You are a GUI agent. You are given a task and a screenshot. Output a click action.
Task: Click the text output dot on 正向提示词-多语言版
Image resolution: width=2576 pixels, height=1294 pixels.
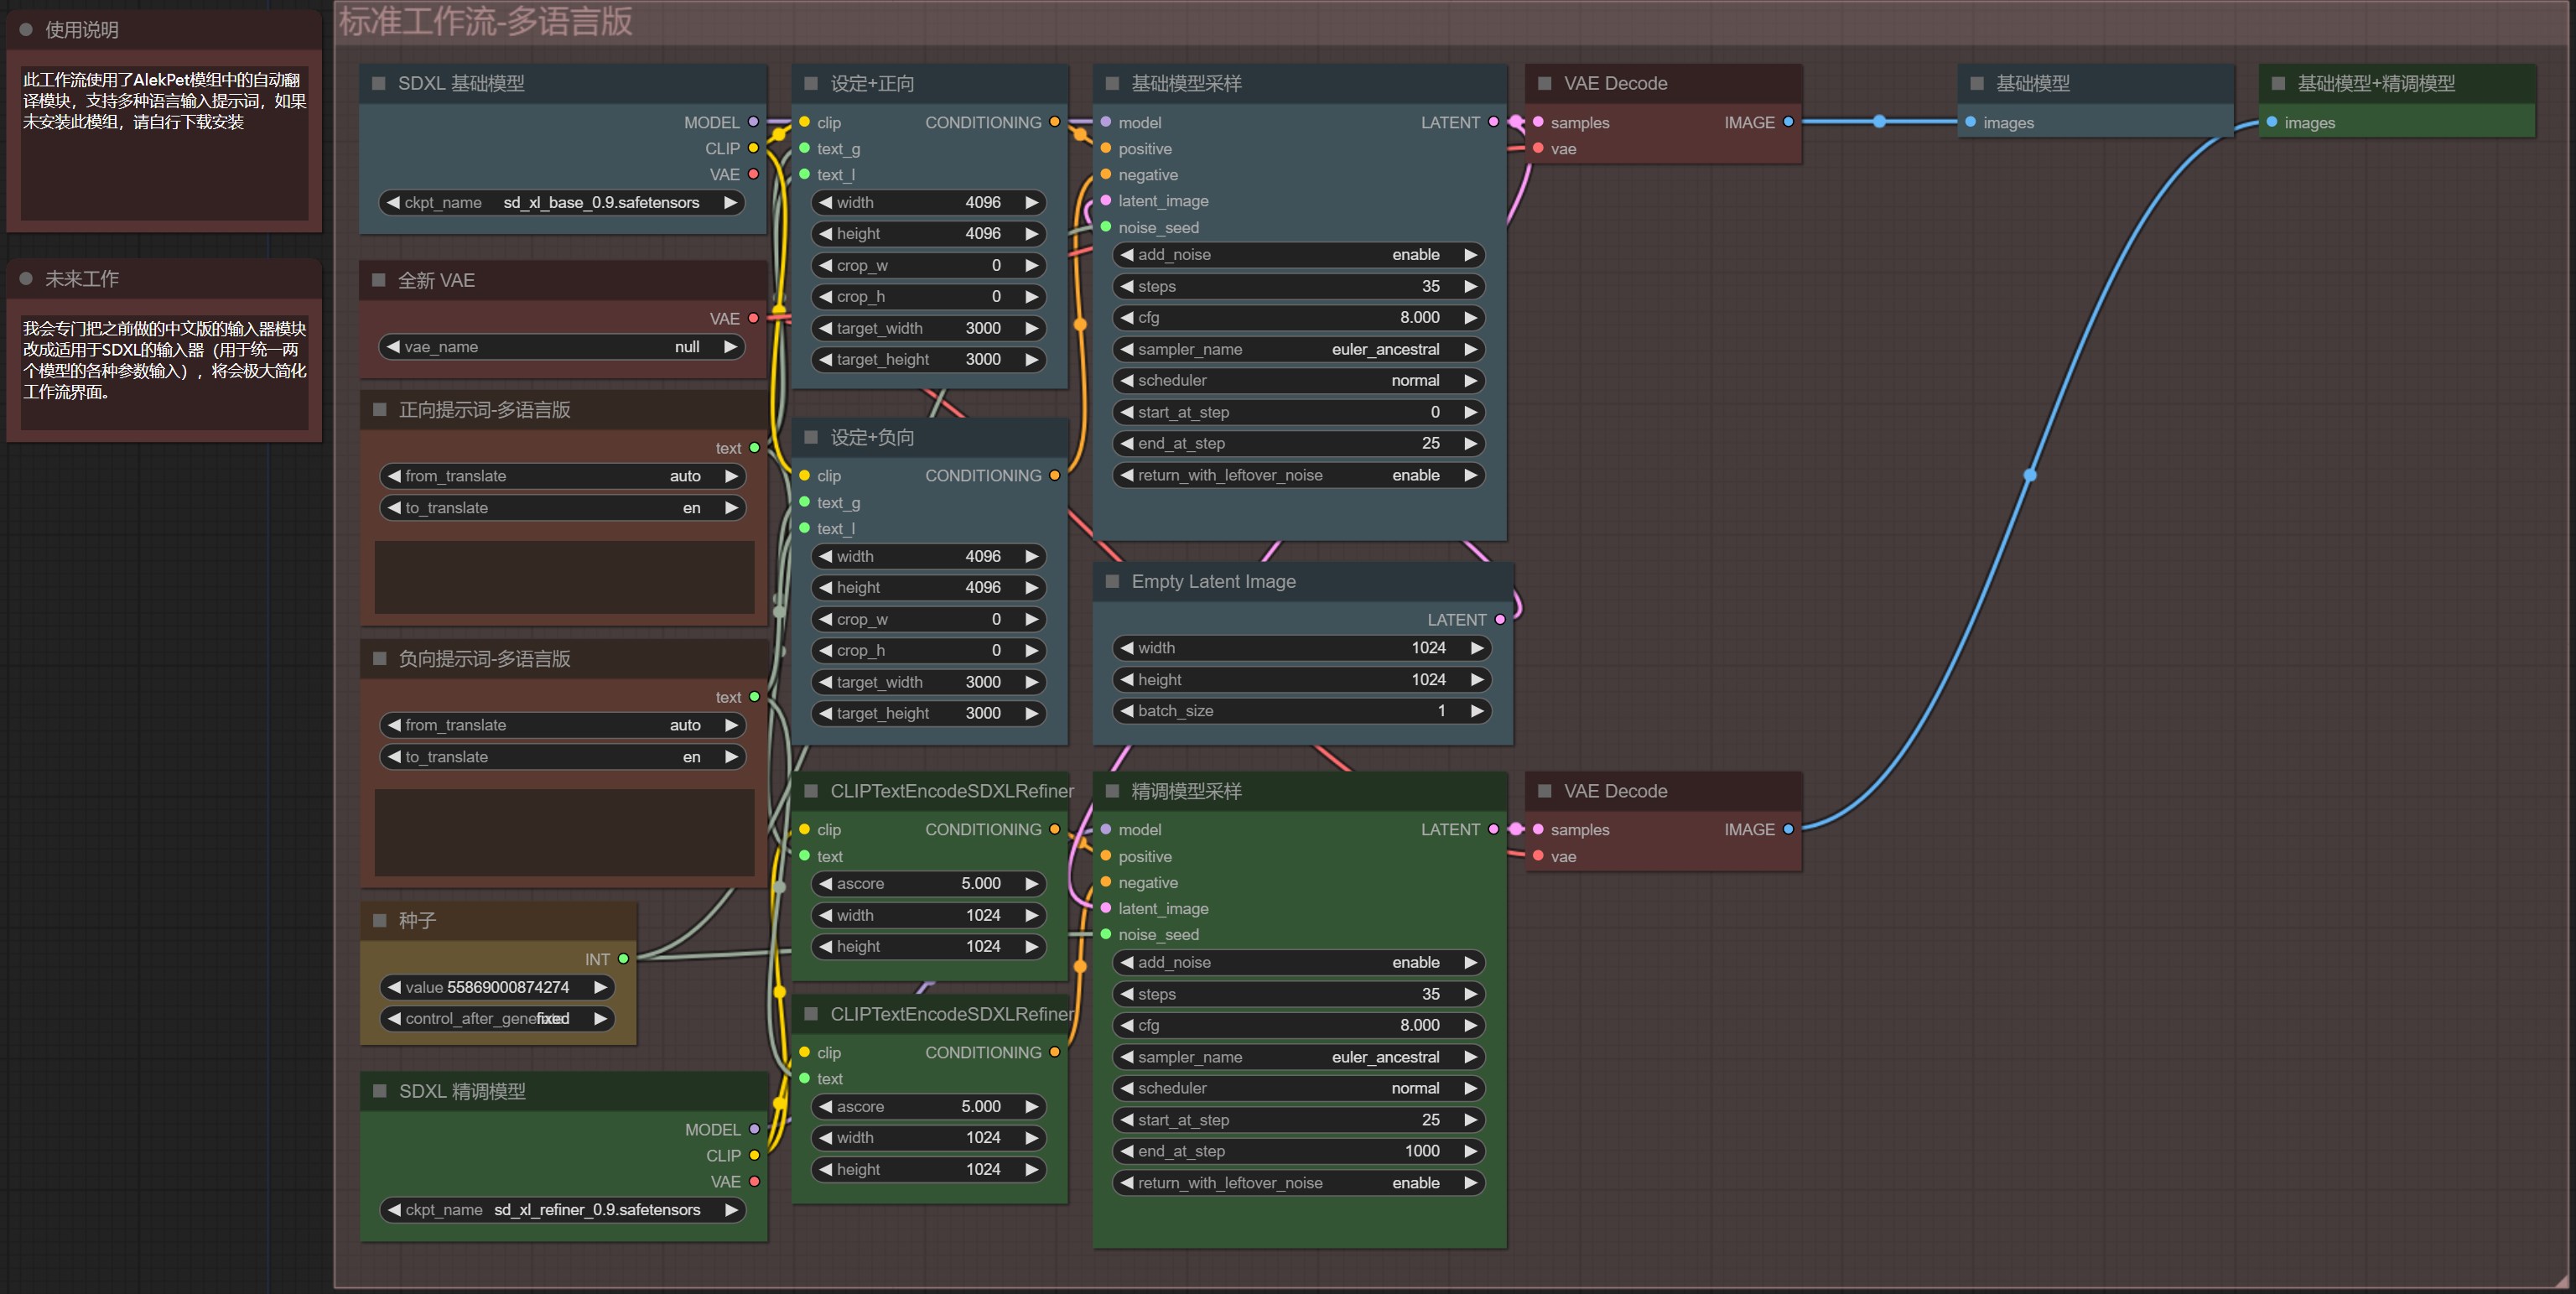[753, 448]
